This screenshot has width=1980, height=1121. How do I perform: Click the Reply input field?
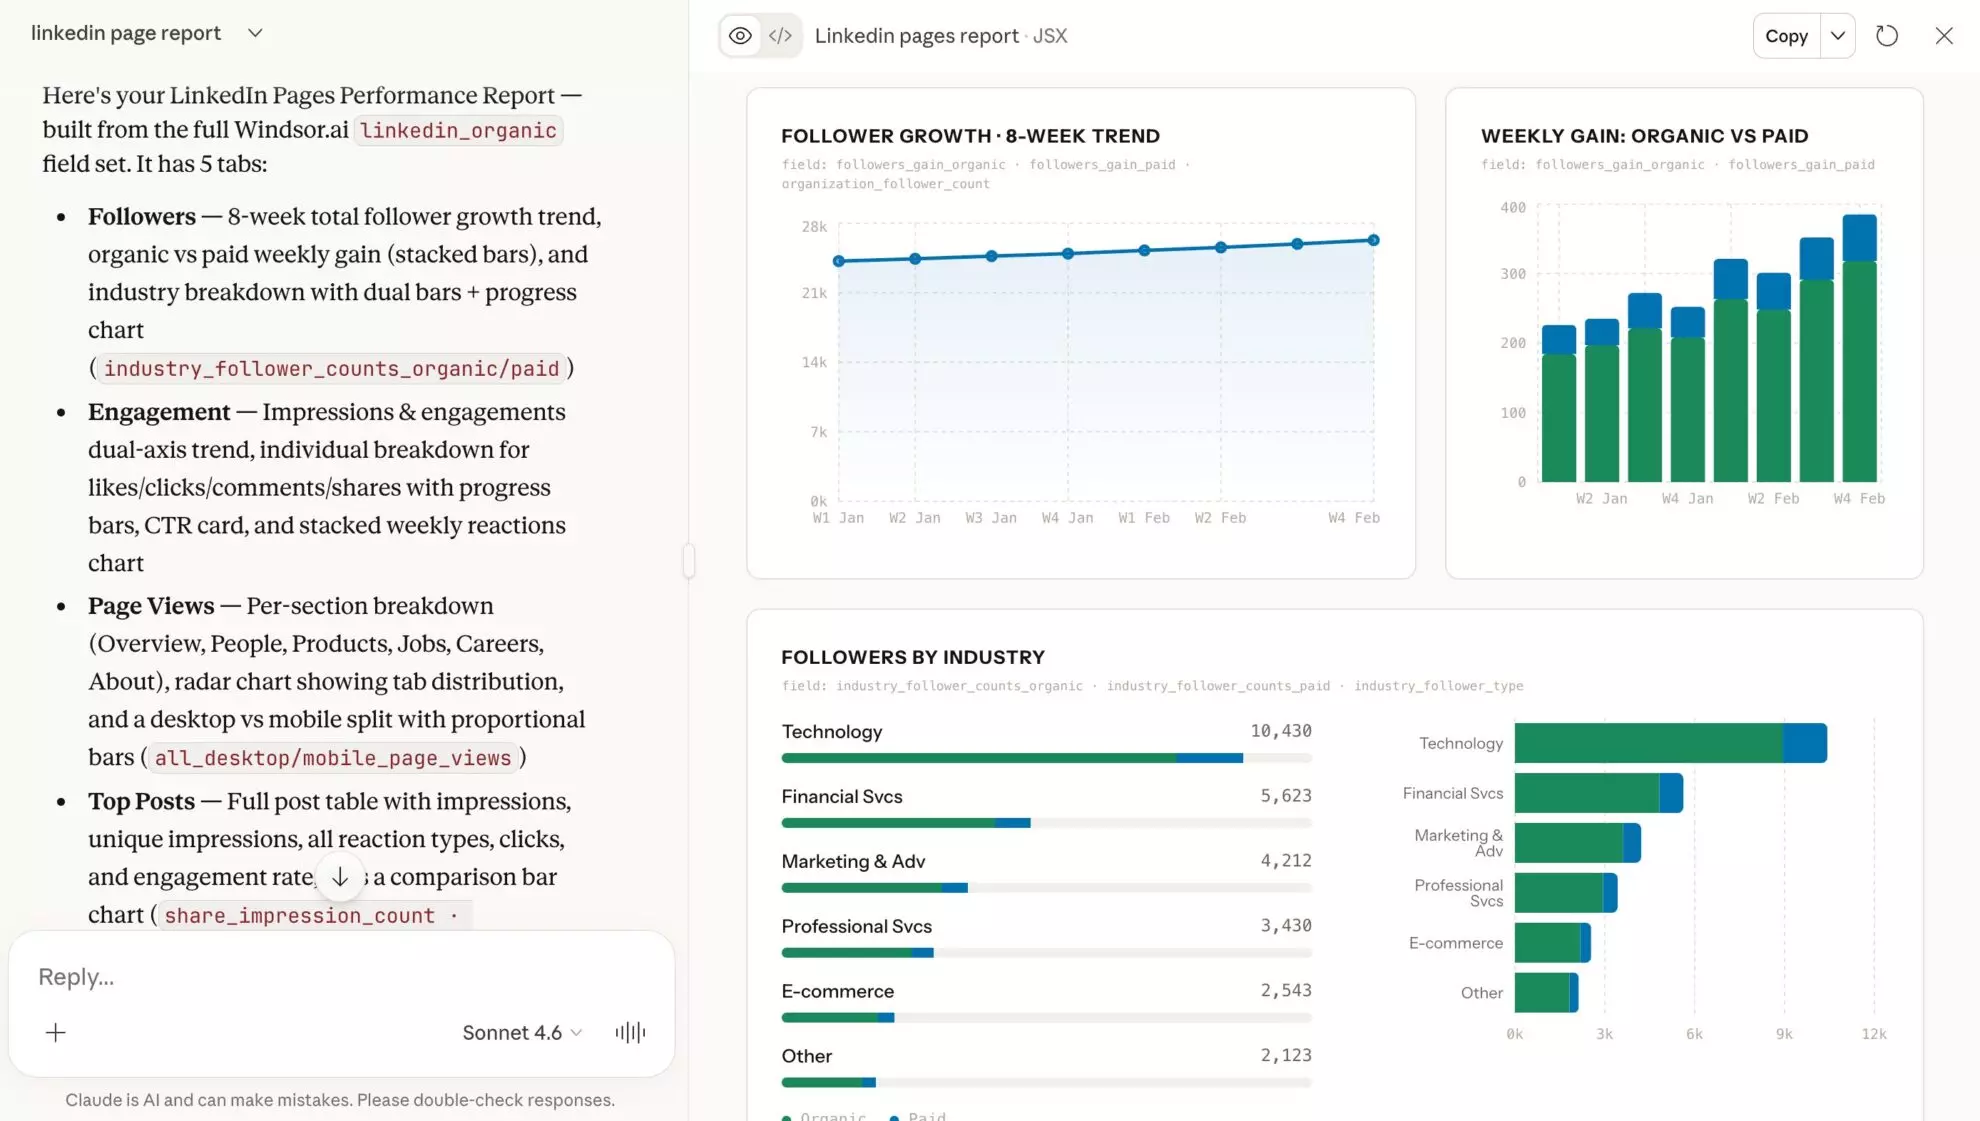(x=300, y=976)
